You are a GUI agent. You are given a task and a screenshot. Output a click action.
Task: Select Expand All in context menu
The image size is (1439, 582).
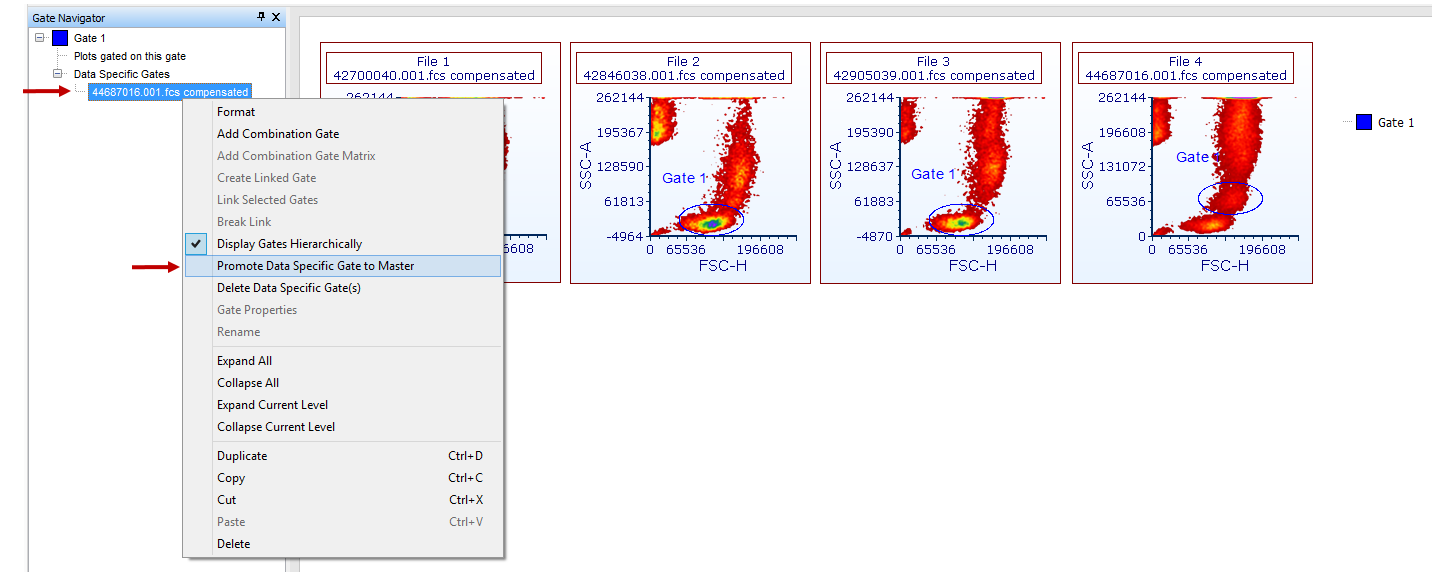pos(244,361)
